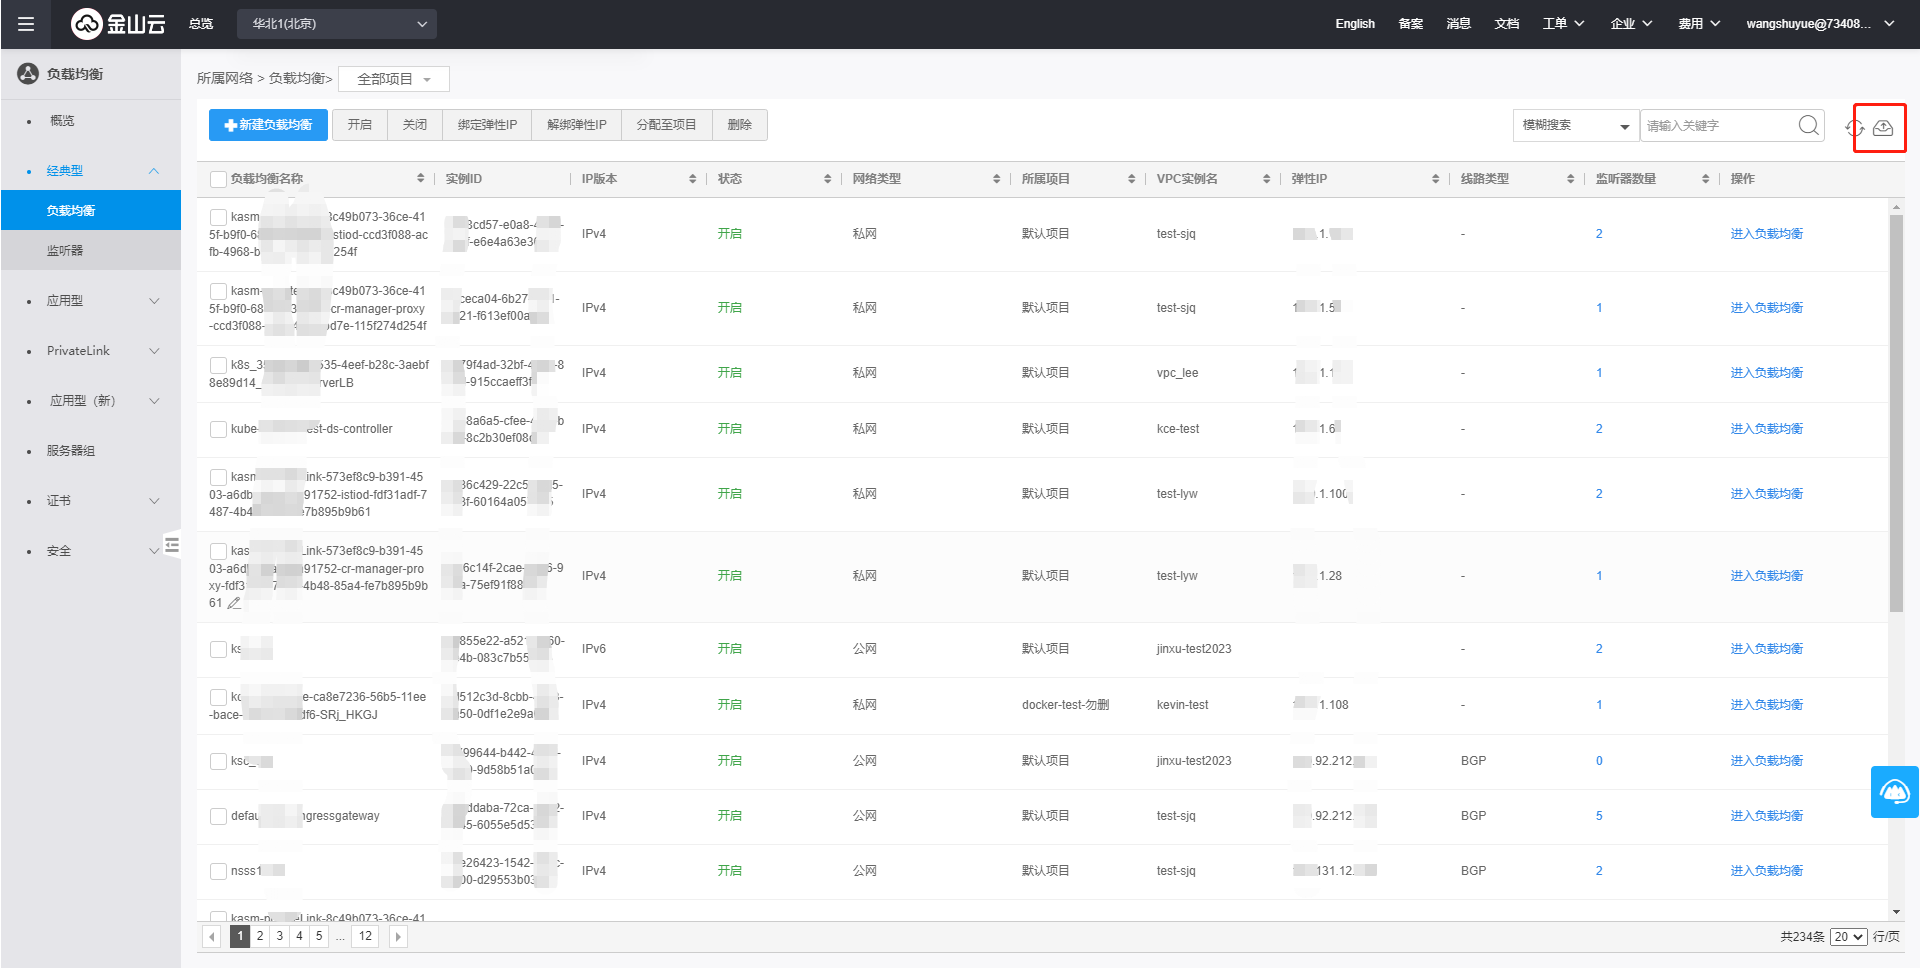Open the 华北1(北京) region dropdown

[x=337, y=24]
